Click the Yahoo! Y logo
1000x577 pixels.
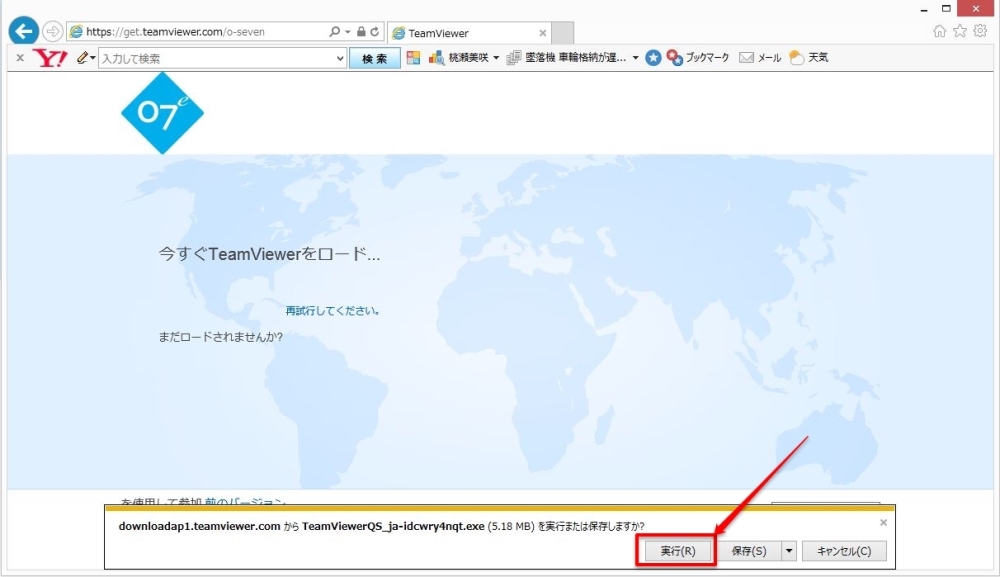click(50, 57)
